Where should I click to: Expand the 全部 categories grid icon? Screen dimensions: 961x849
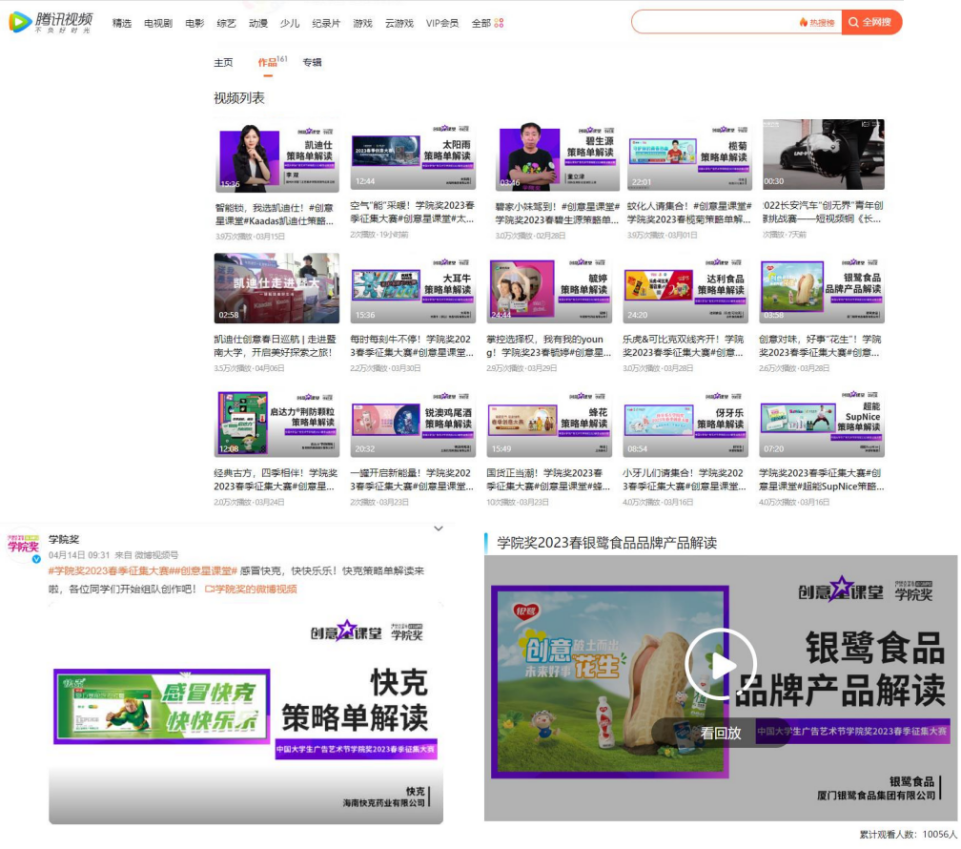499,23
